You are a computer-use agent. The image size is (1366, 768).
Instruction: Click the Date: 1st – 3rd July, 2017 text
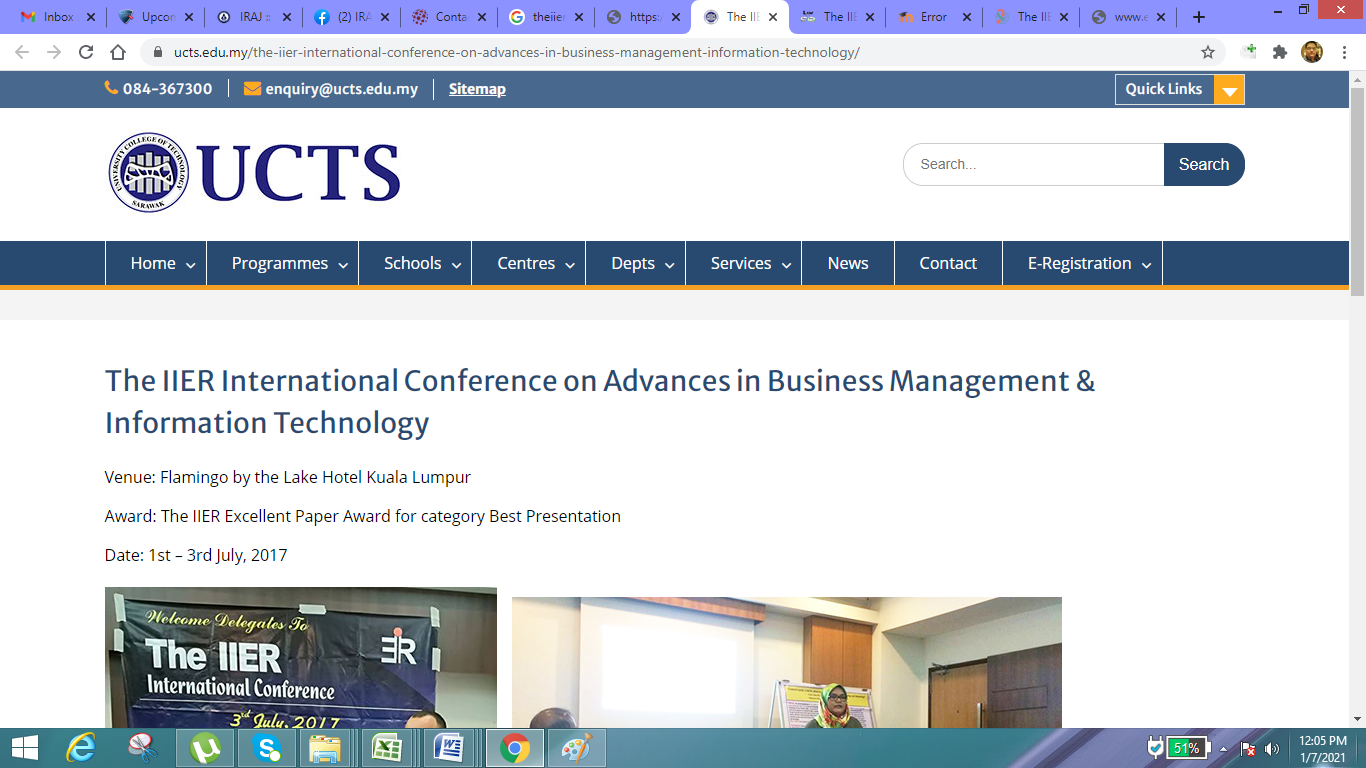tap(196, 555)
